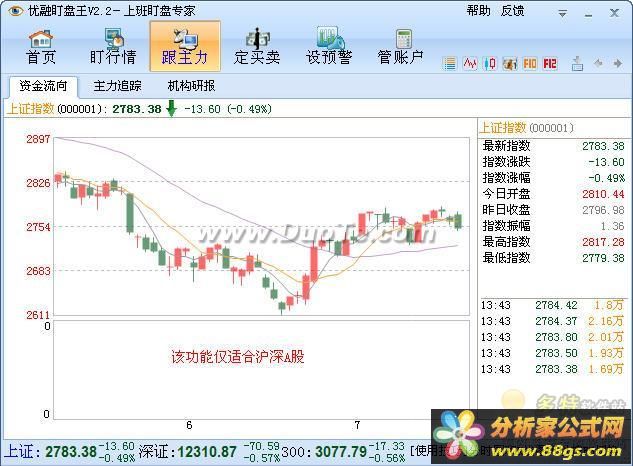Go back with the left arrow icon
Viewport: 633px width, 466px height.
click(x=598, y=63)
